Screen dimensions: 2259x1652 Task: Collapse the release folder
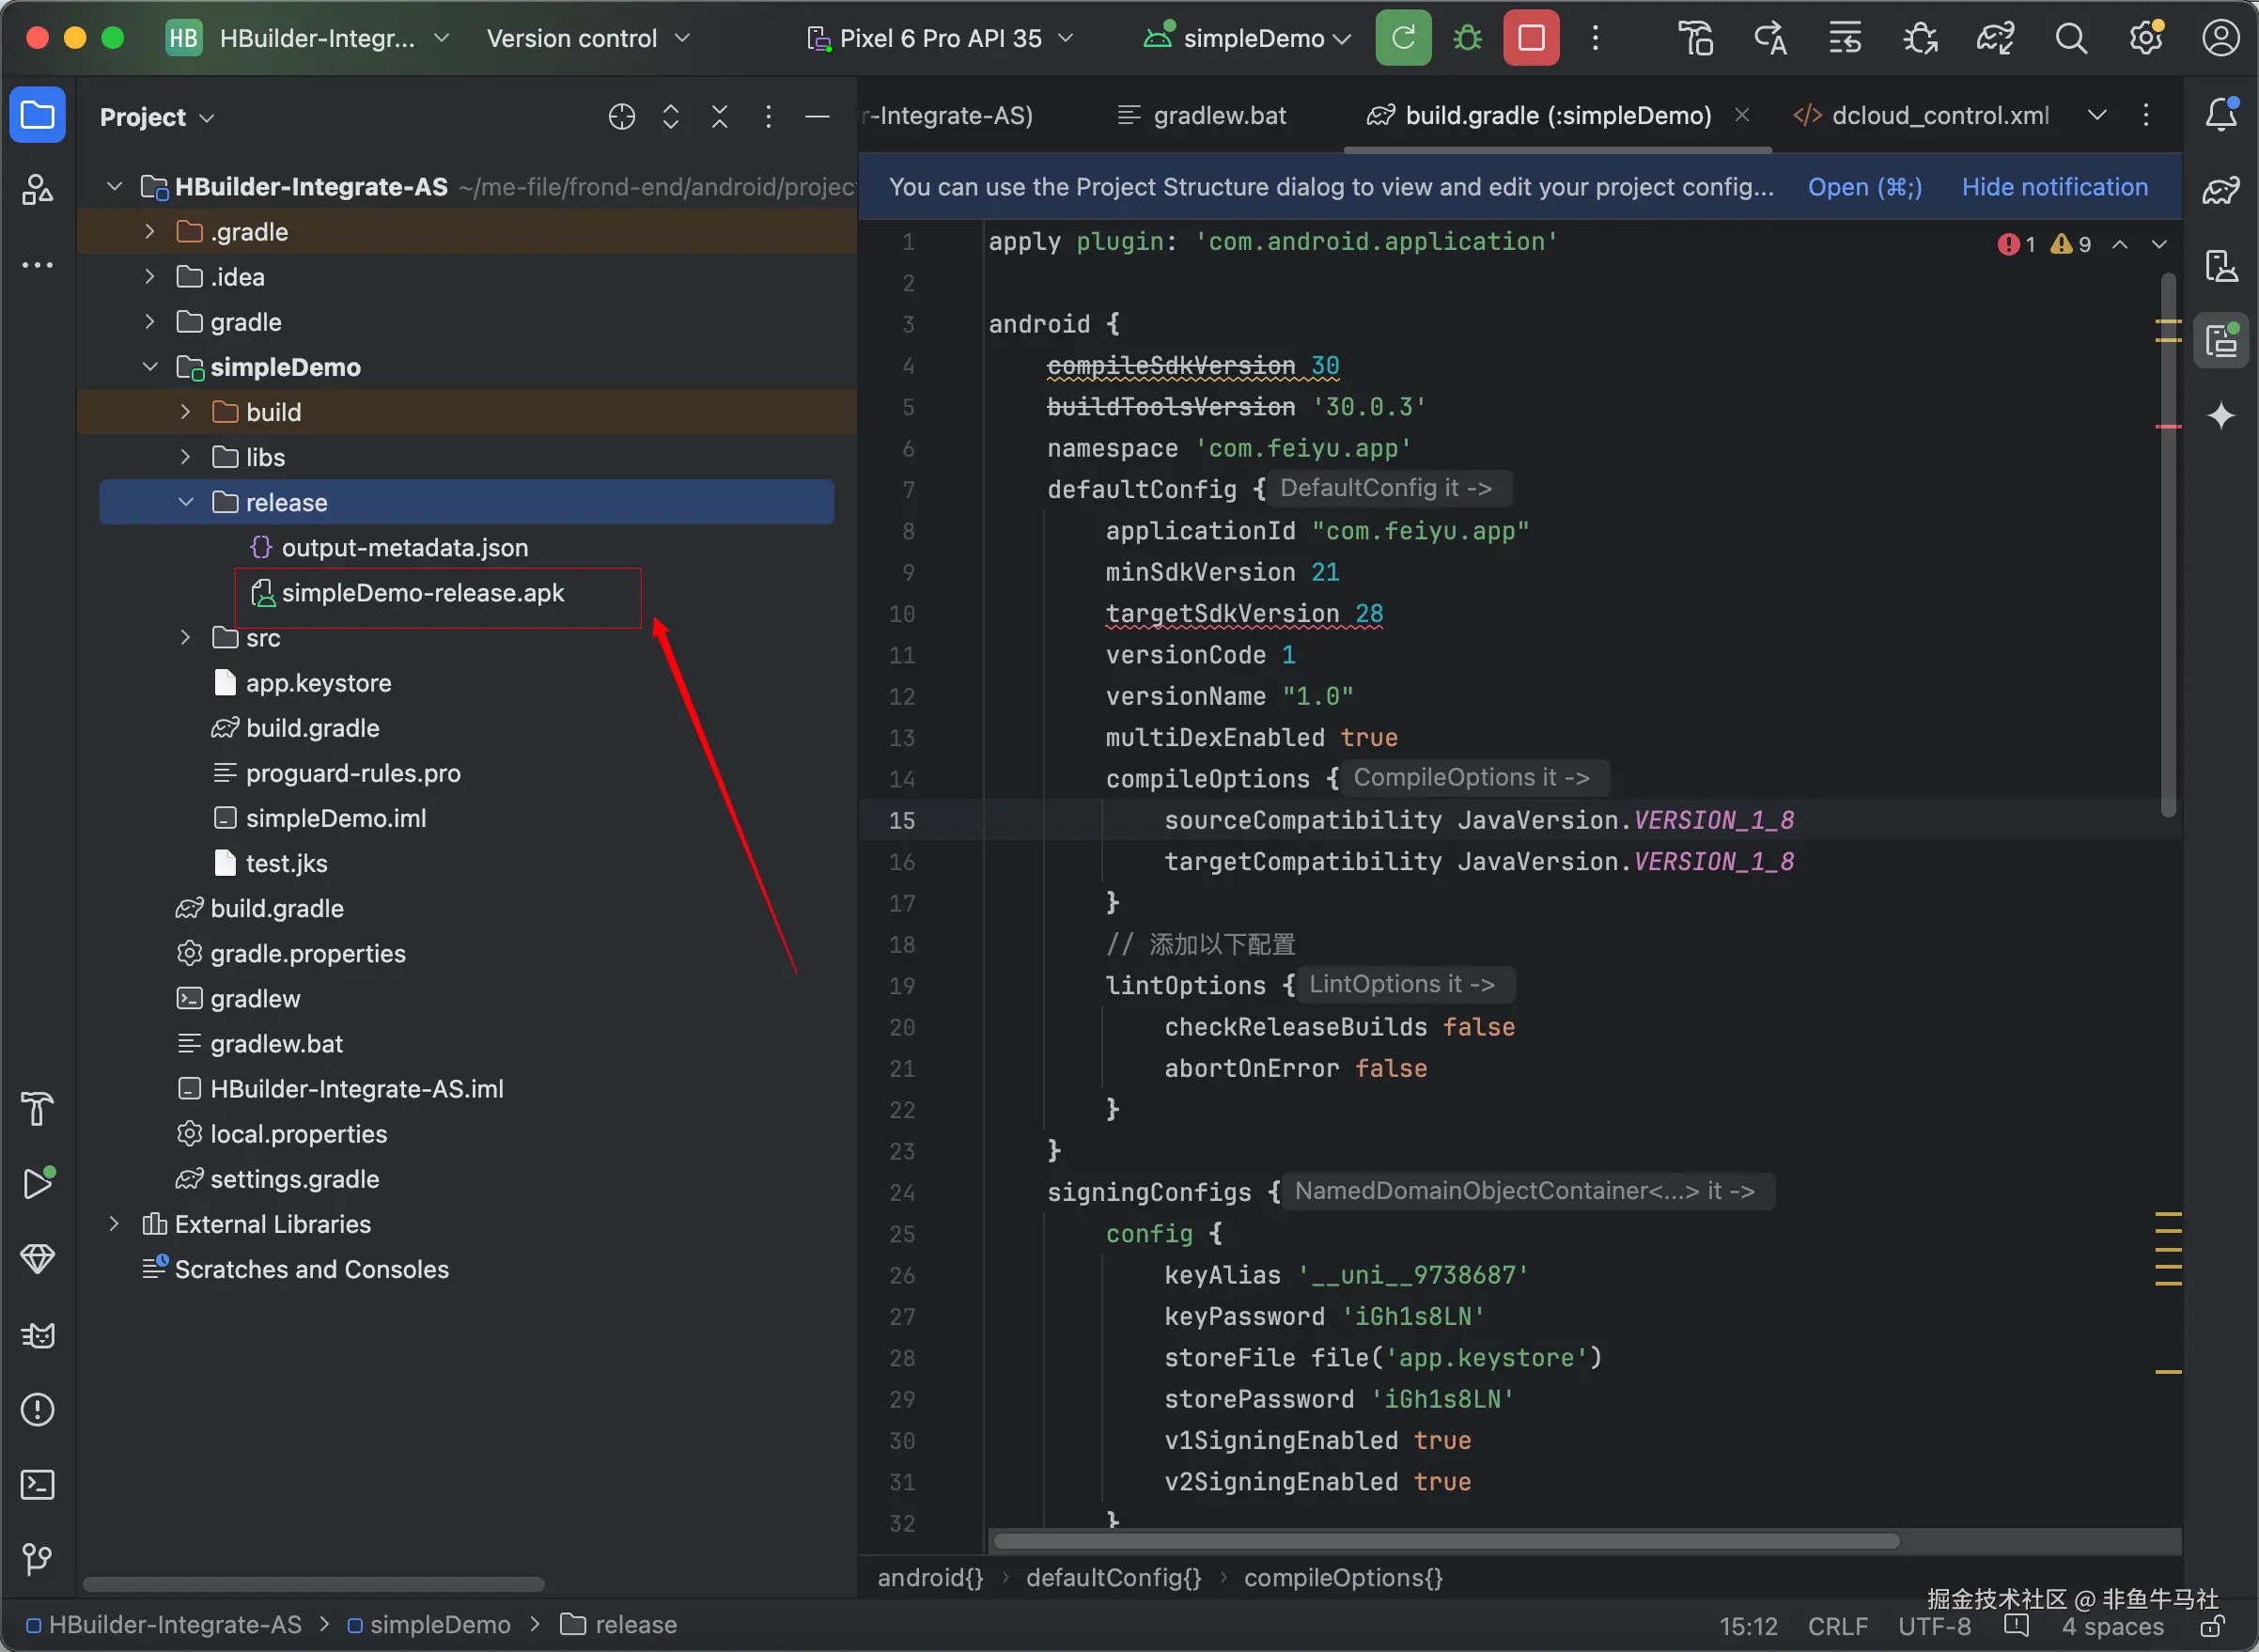click(186, 502)
